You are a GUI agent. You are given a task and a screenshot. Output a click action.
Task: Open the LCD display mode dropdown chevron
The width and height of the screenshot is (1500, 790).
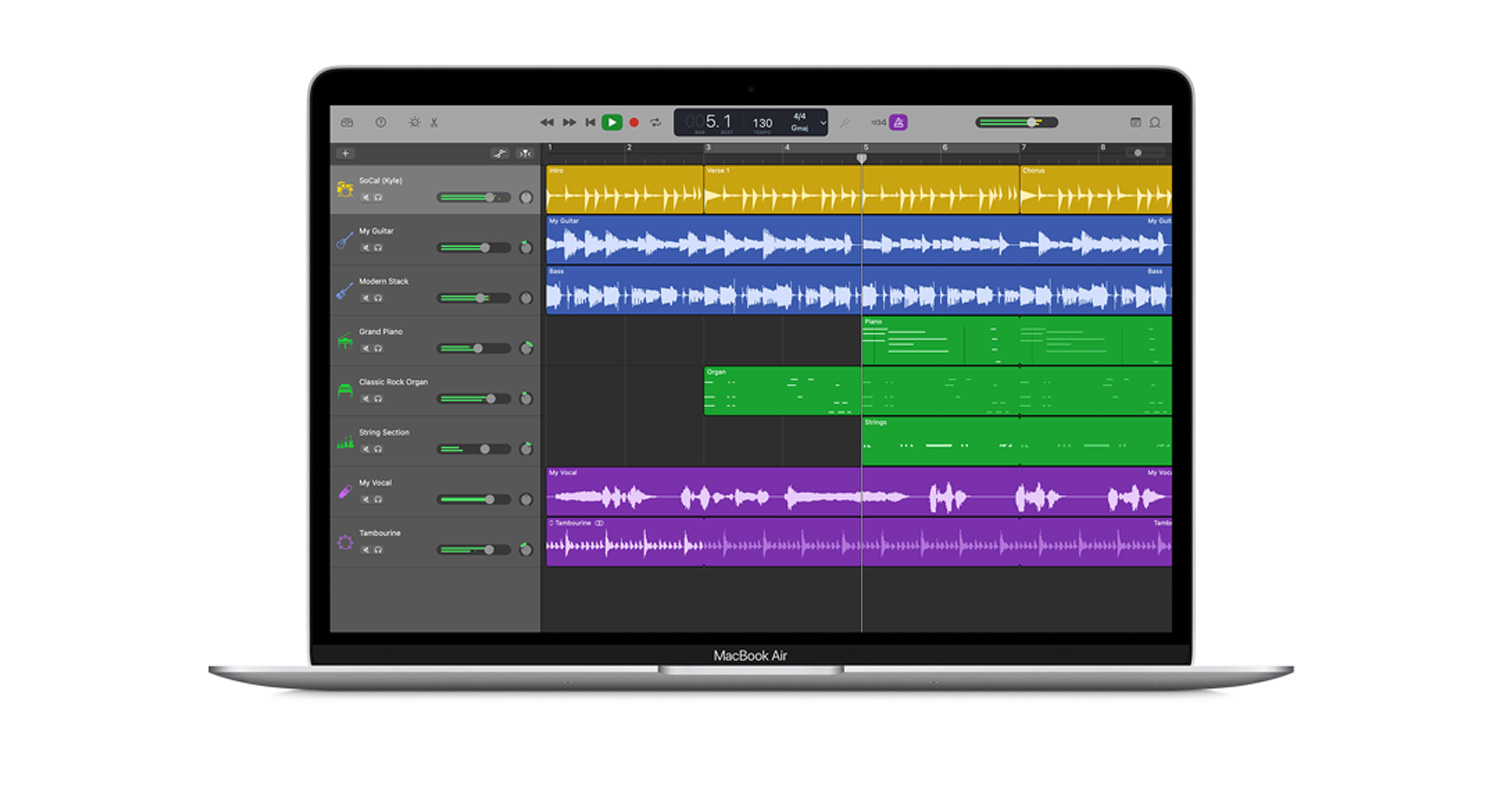tap(823, 123)
